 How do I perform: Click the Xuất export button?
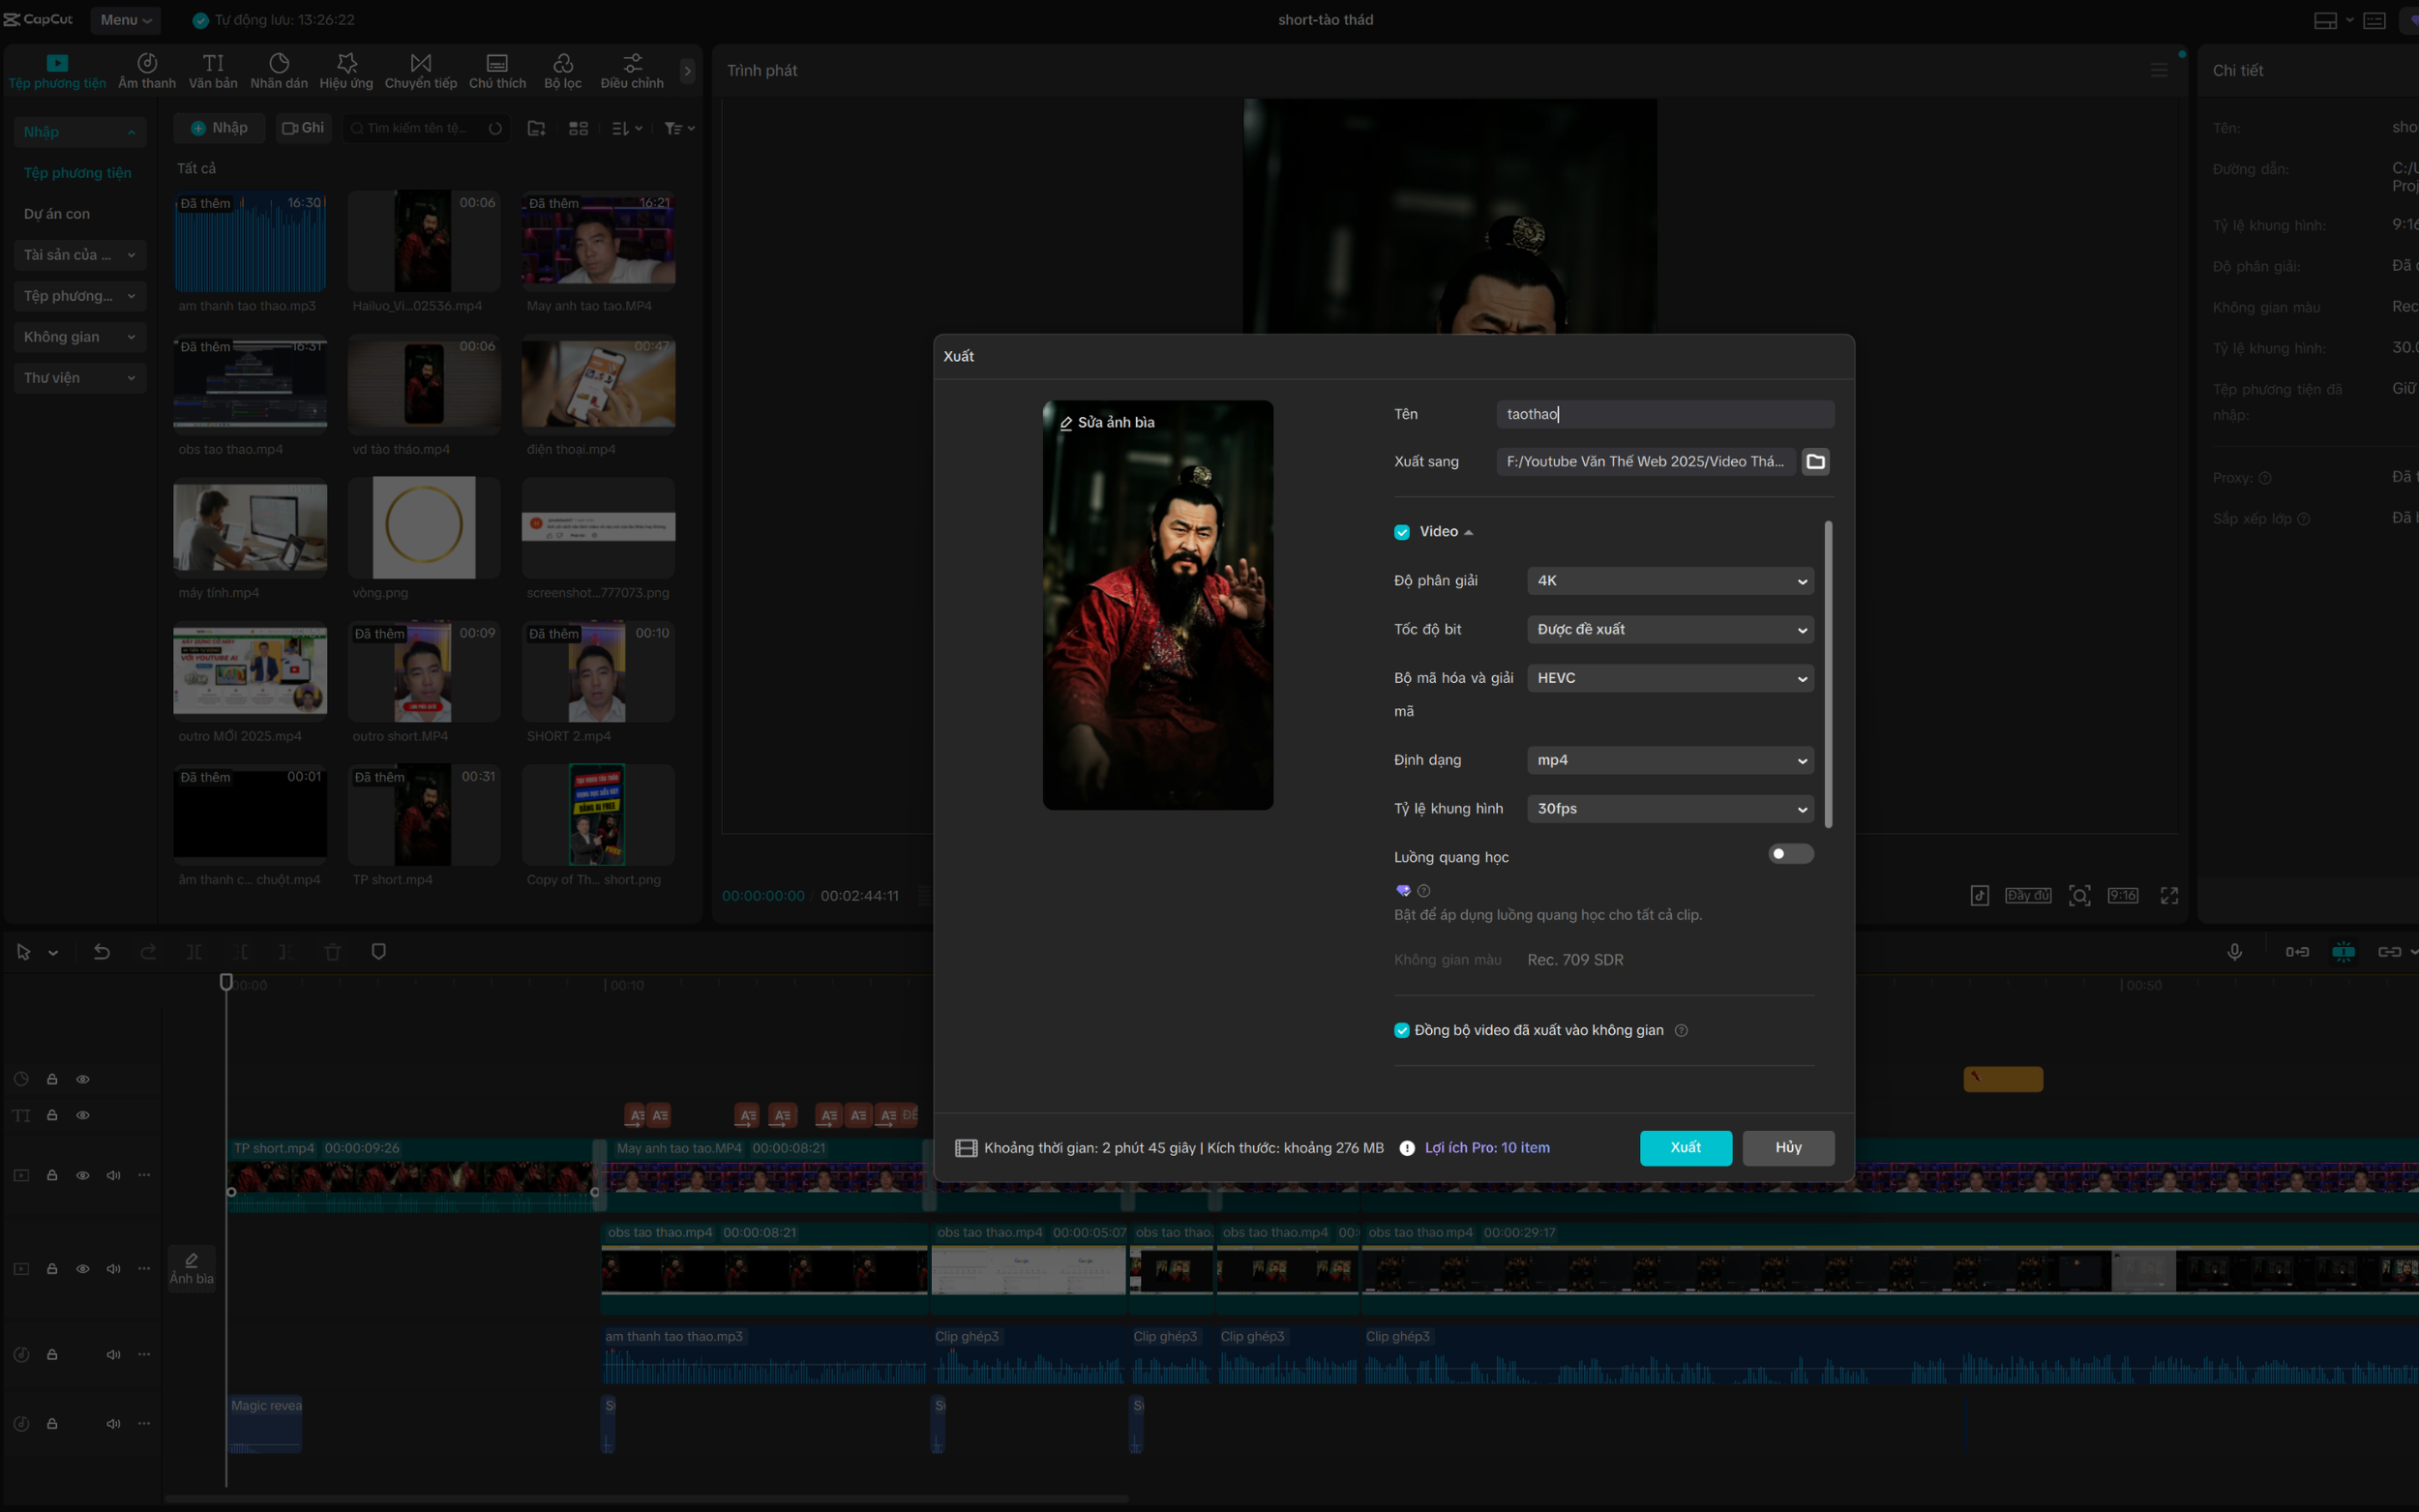(1686, 1148)
